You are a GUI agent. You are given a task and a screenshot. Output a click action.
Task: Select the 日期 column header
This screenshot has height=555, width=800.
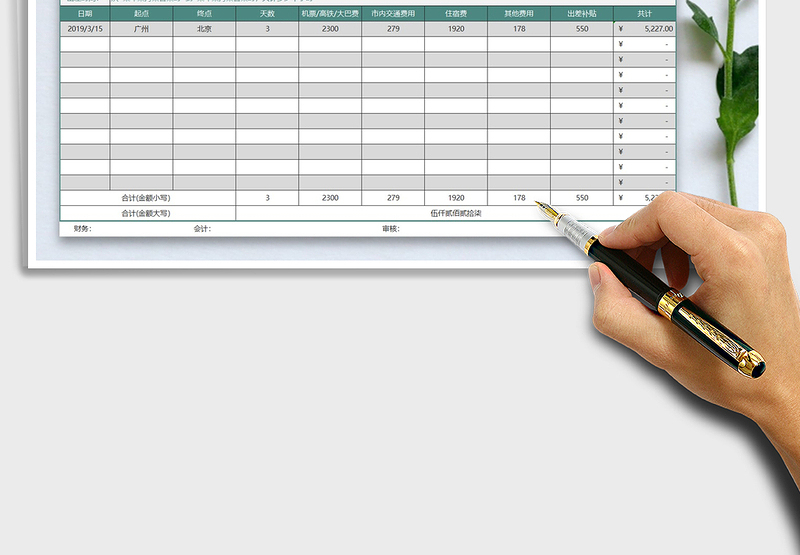(x=85, y=14)
